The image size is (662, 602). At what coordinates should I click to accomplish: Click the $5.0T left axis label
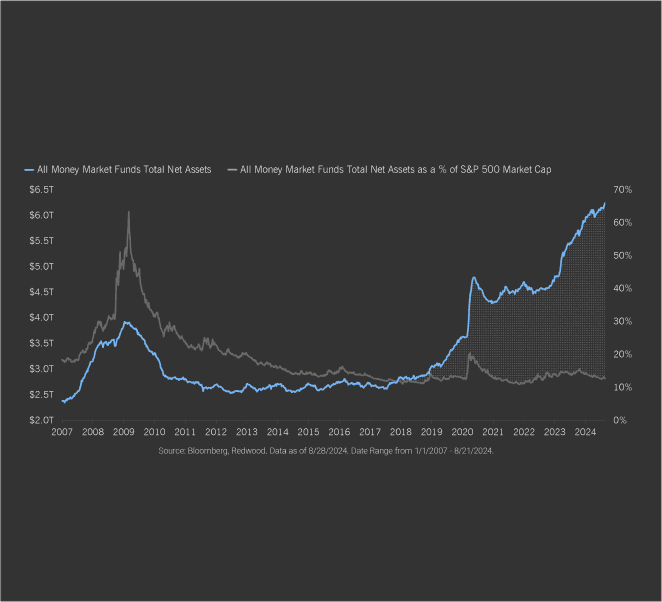click(x=41, y=266)
